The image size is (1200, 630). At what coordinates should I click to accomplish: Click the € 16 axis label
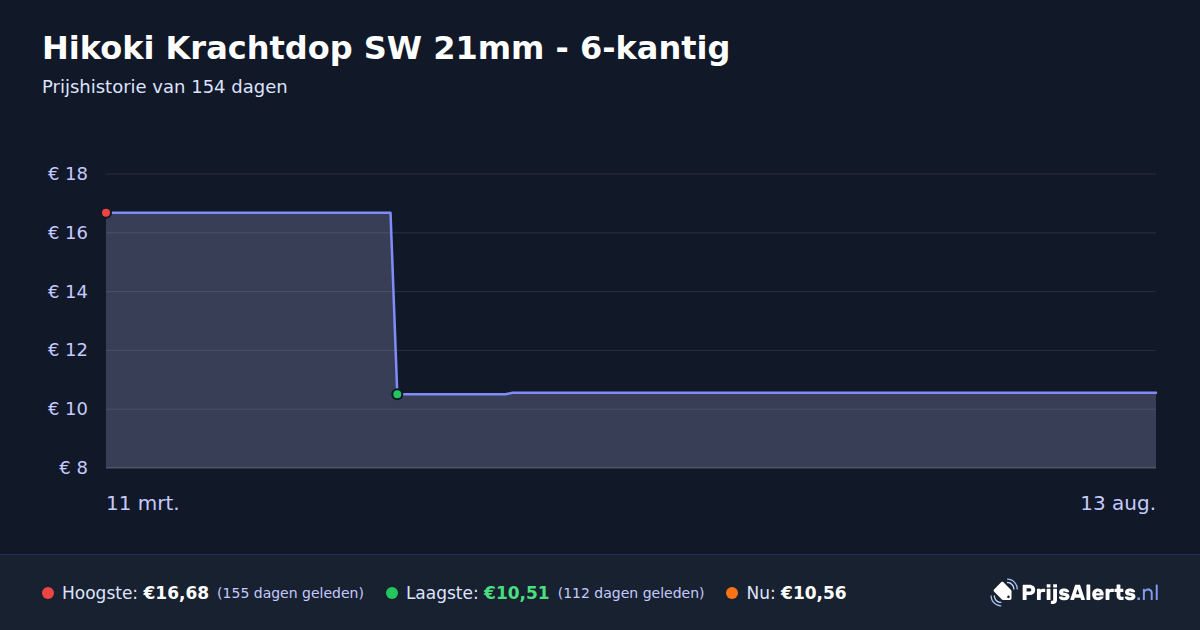pos(68,233)
